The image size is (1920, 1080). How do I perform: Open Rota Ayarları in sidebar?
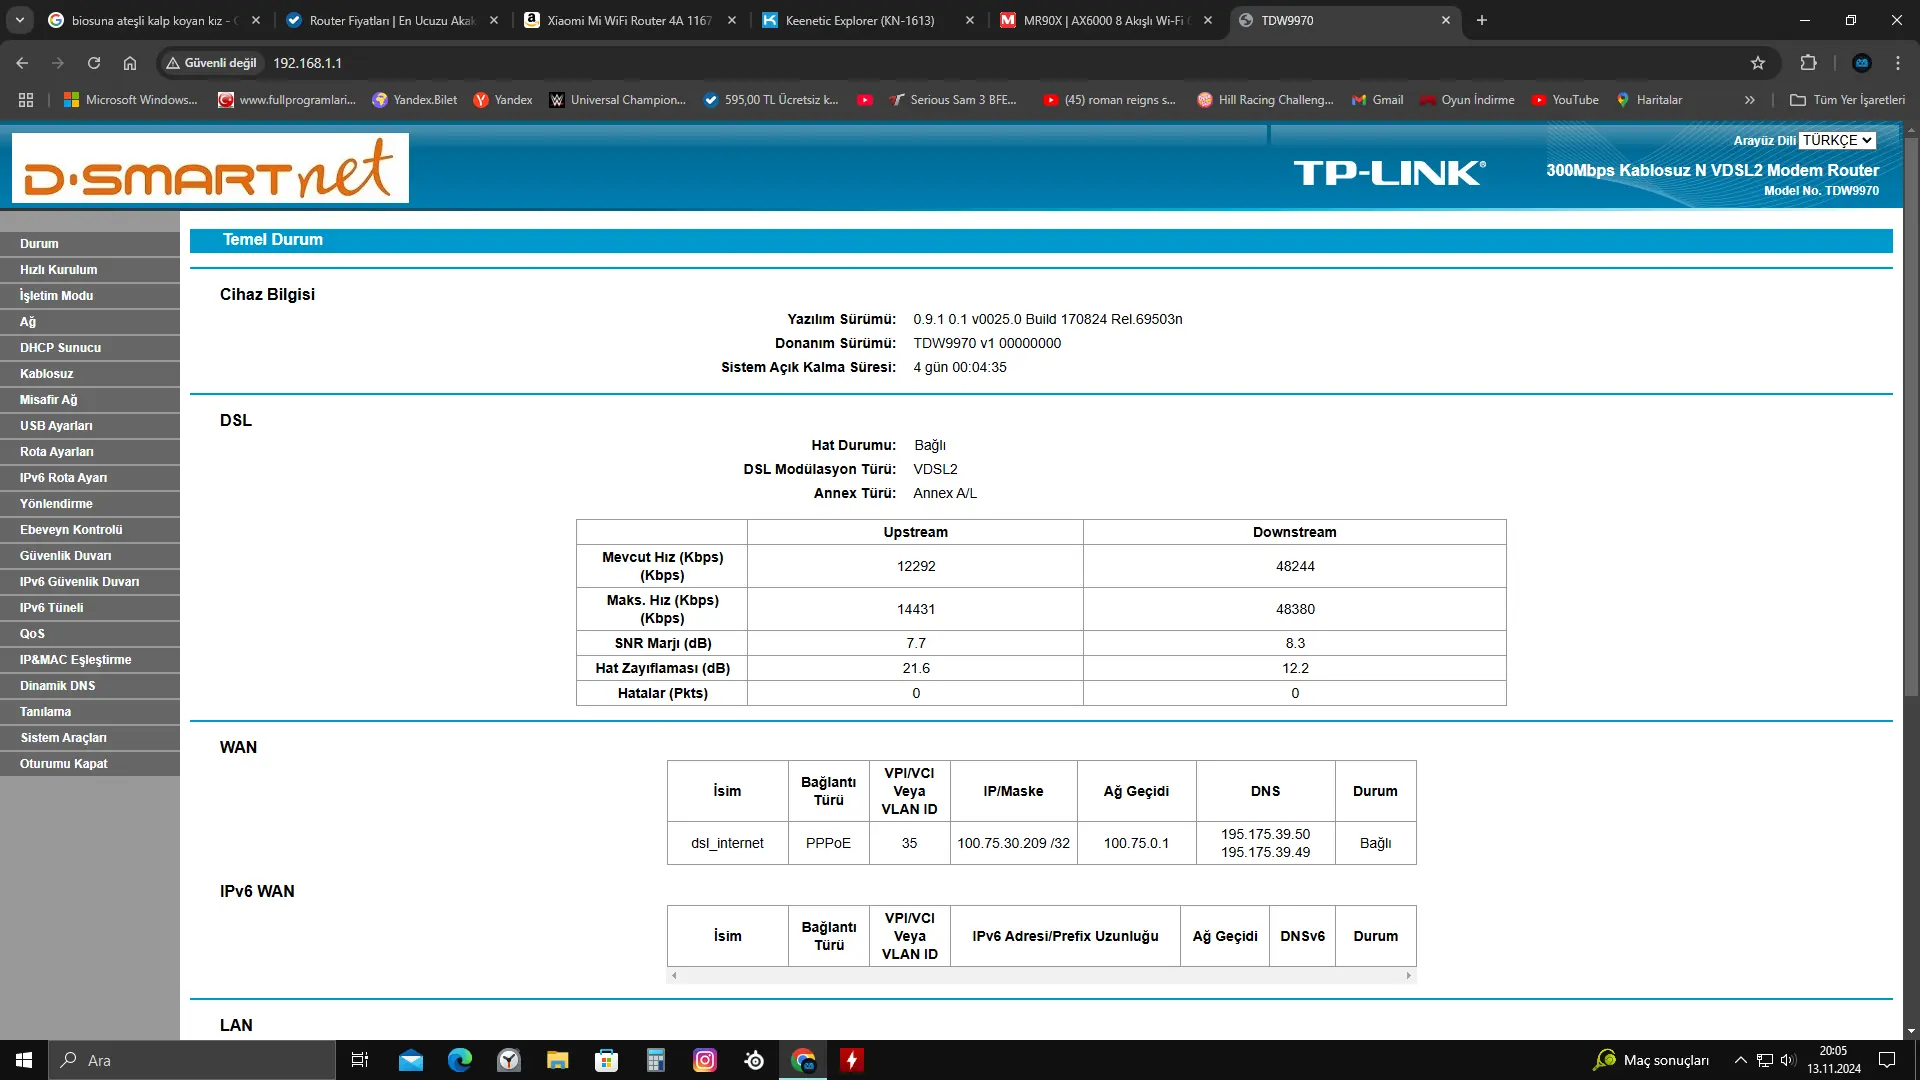90,452
